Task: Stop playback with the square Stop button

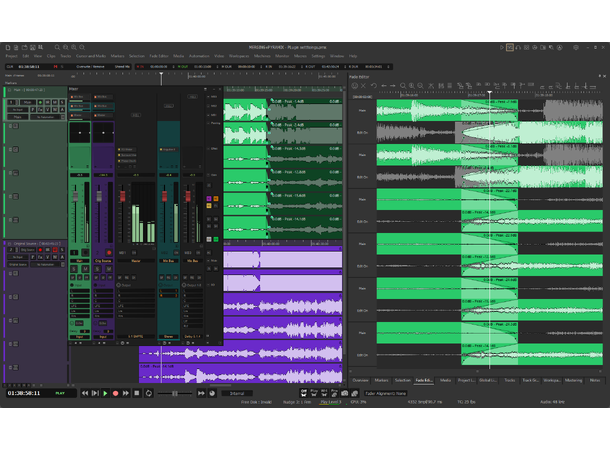Action: (x=137, y=393)
